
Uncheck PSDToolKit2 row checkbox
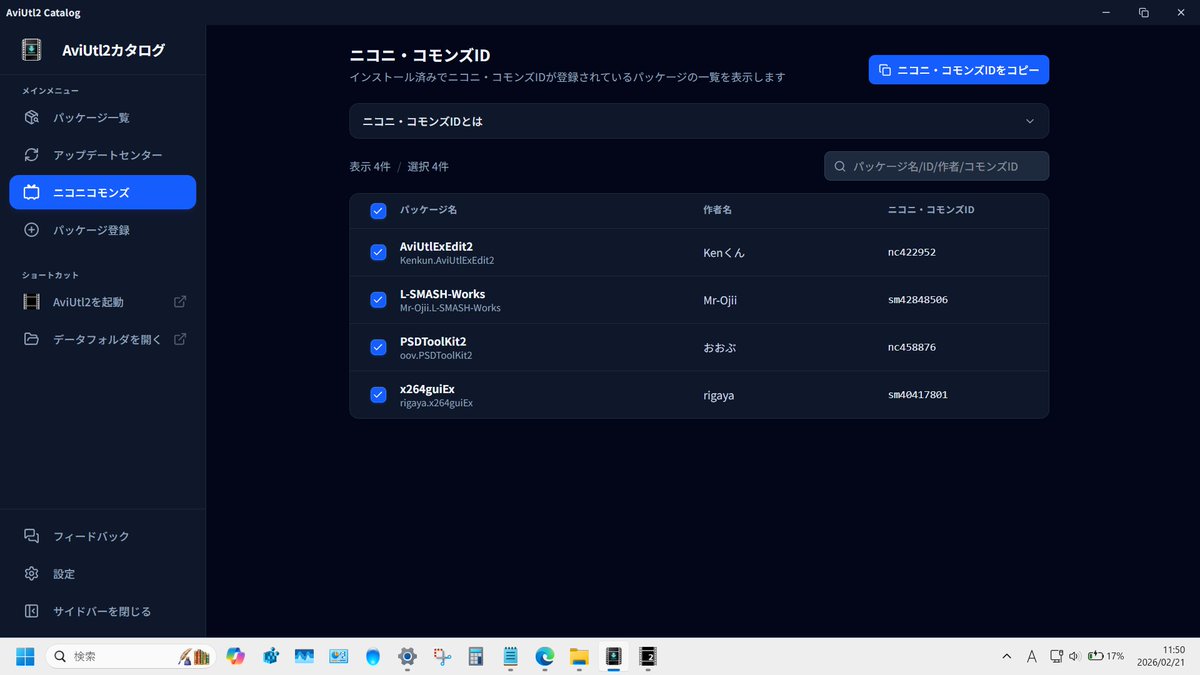point(378,347)
